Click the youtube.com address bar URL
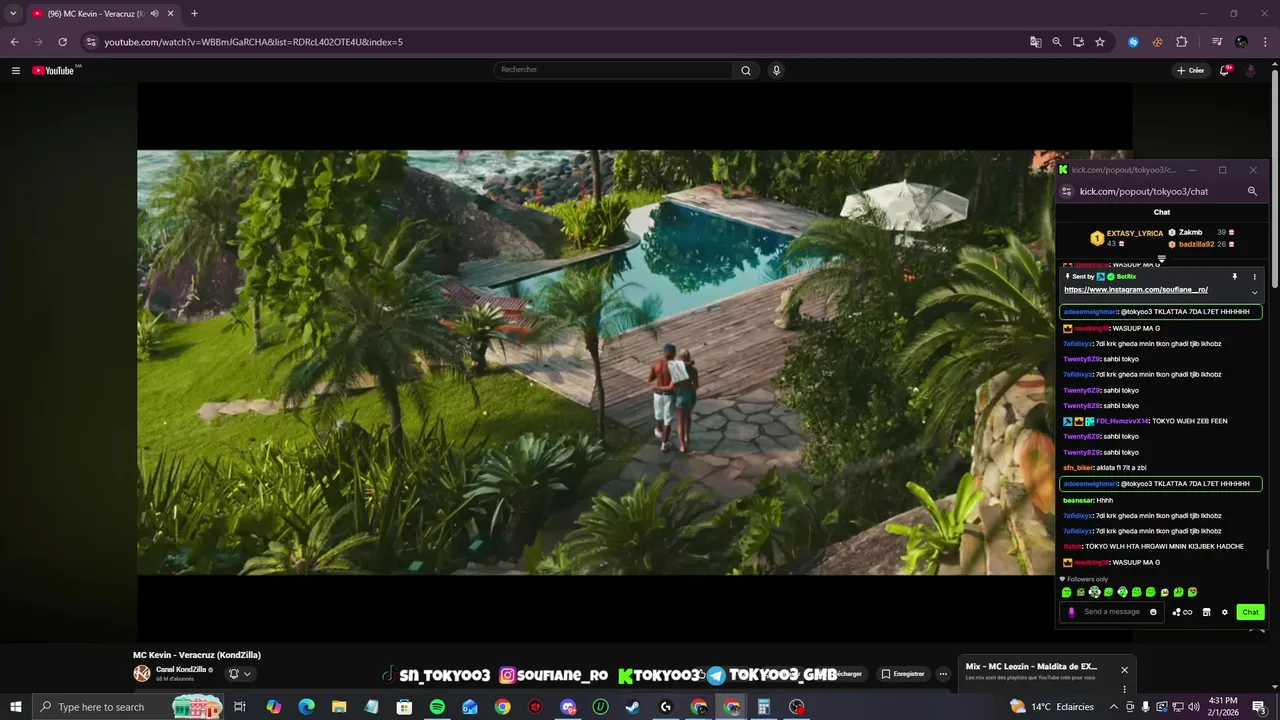The height and width of the screenshot is (720, 1280). point(253,42)
